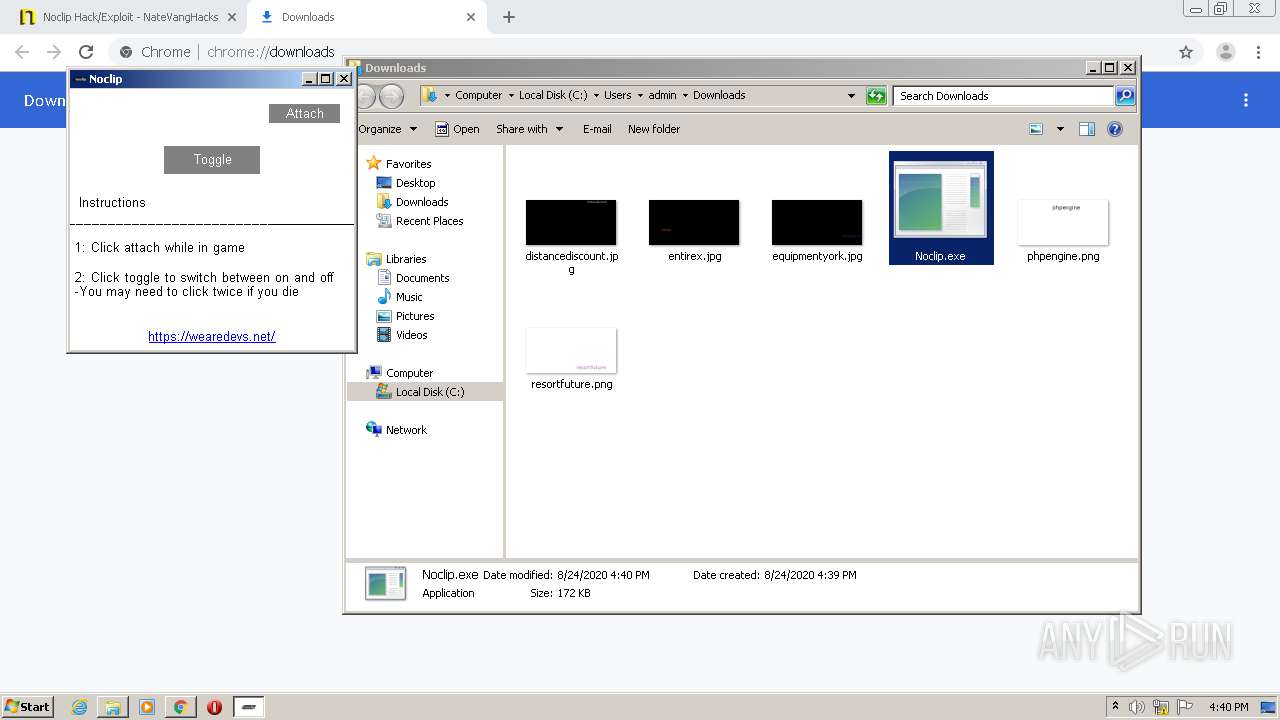The width and height of the screenshot is (1280, 720).
Task: Click admin in address breadcrumb
Action: coord(662,96)
